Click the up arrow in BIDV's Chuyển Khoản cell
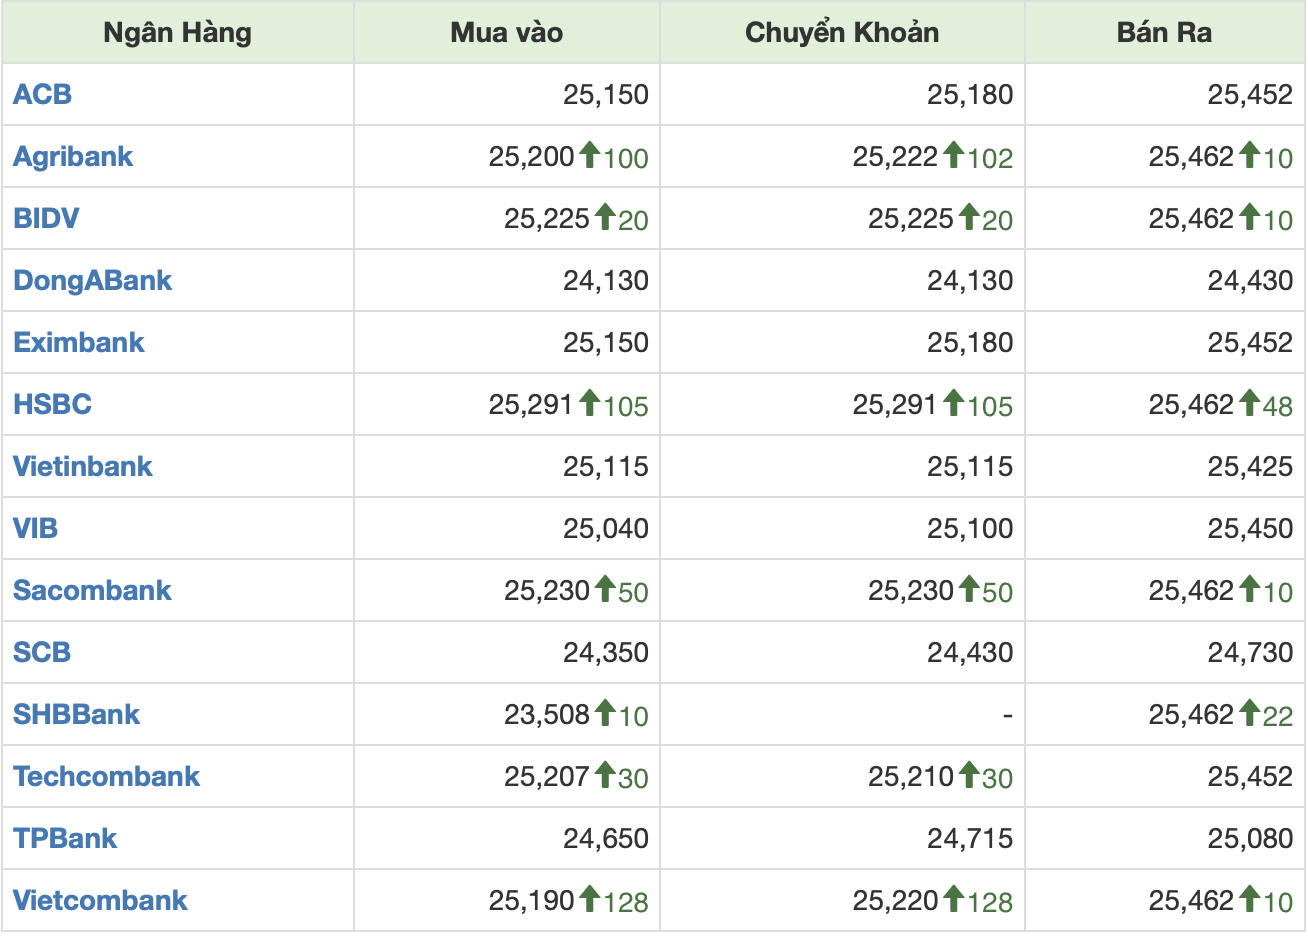The image size is (1308, 936). coord(968,217)
